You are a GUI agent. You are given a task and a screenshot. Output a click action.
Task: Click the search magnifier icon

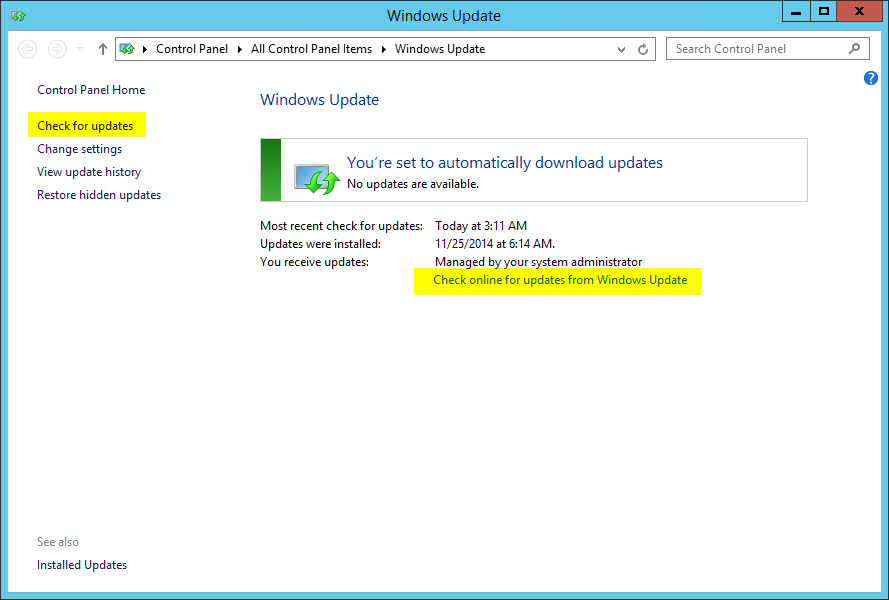pos(854,49)
